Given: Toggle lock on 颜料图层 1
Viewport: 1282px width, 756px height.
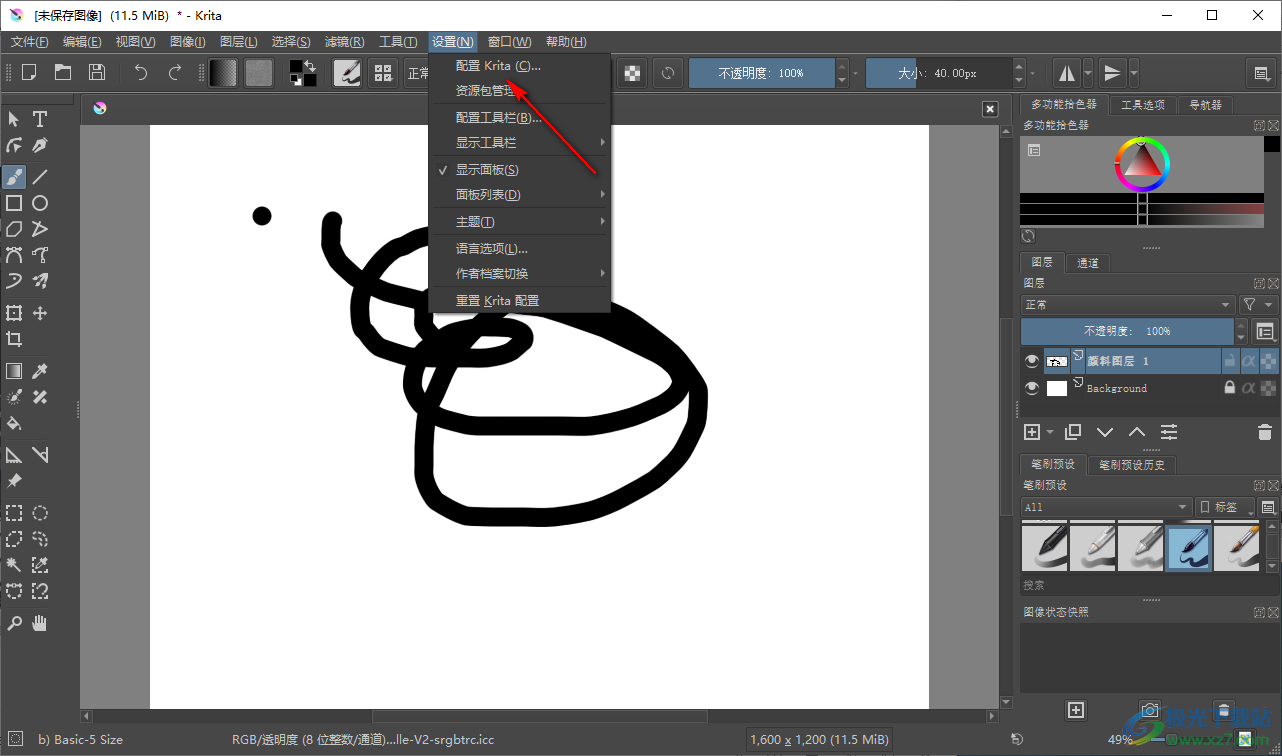Looking at the screenshot, I should coord(1230,361).
